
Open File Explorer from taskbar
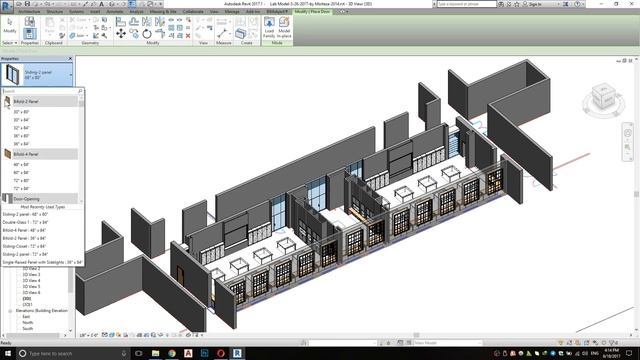point(156,353)
